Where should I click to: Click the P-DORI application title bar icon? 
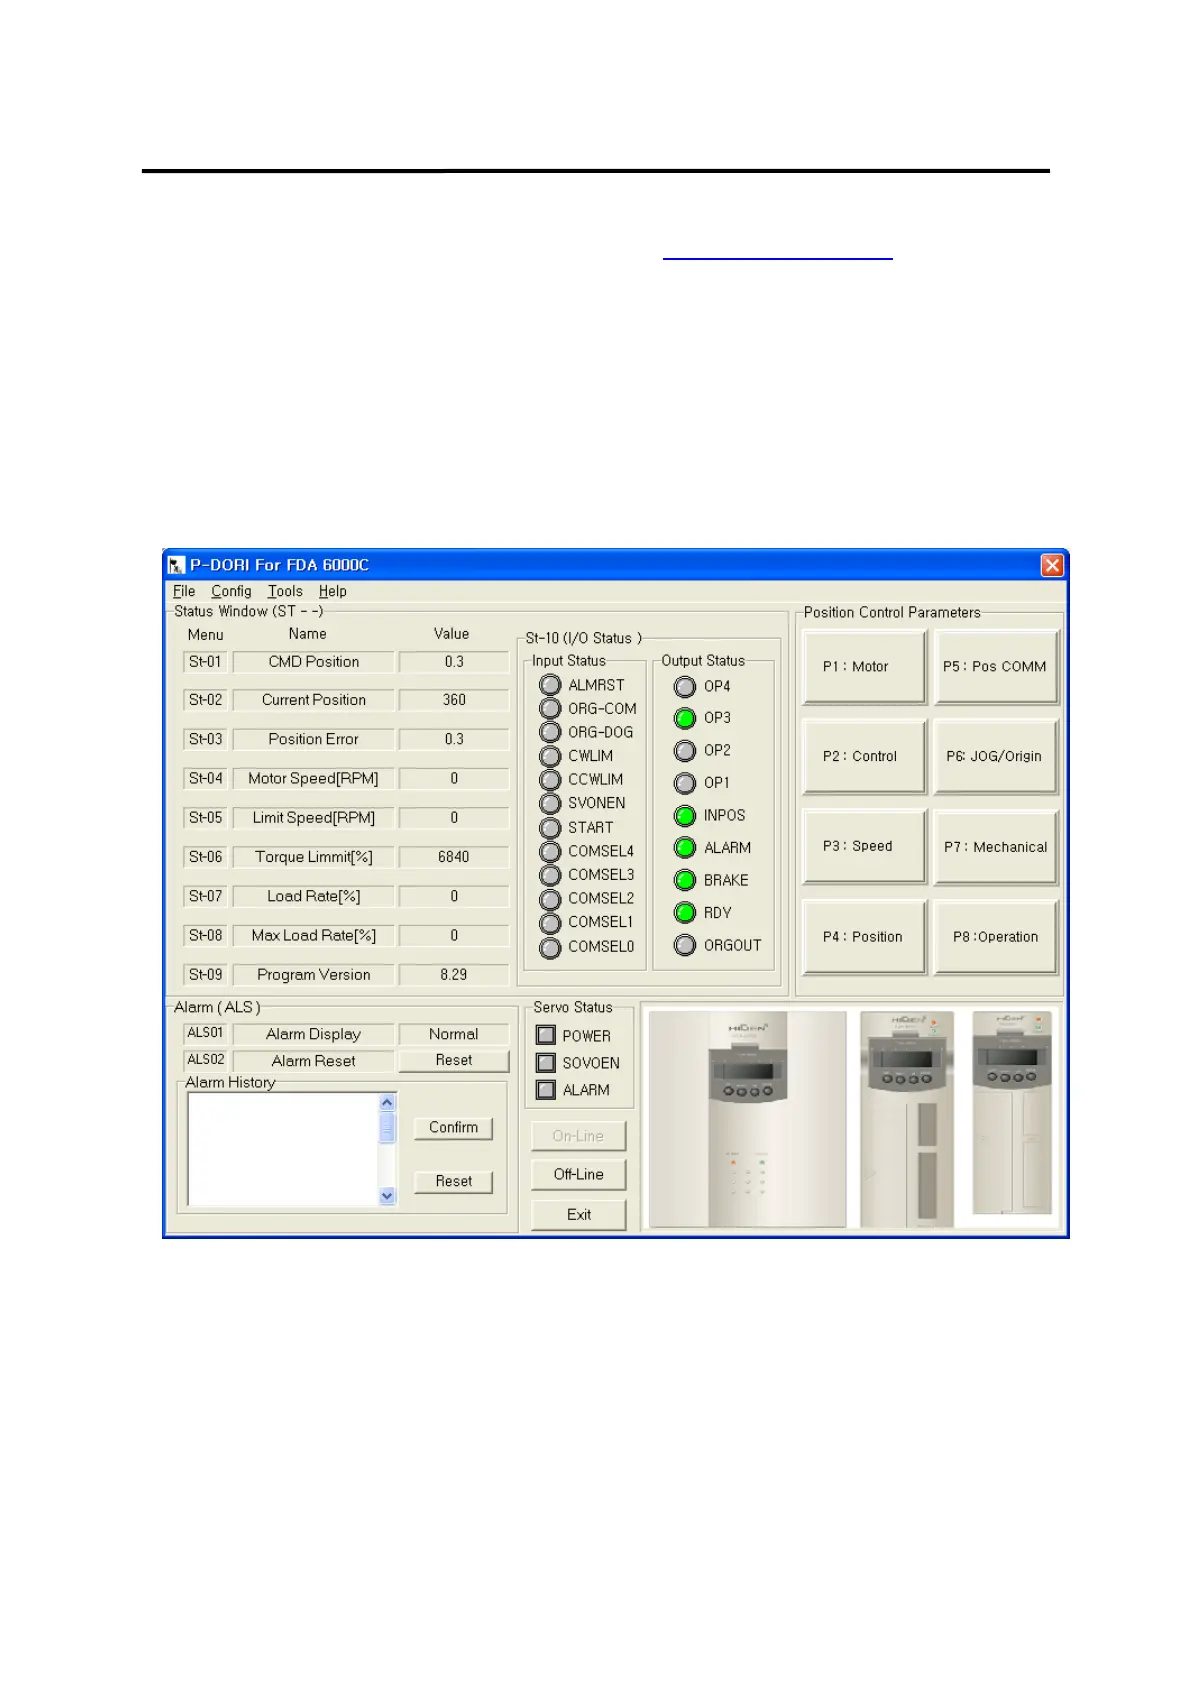pos(177,565)
